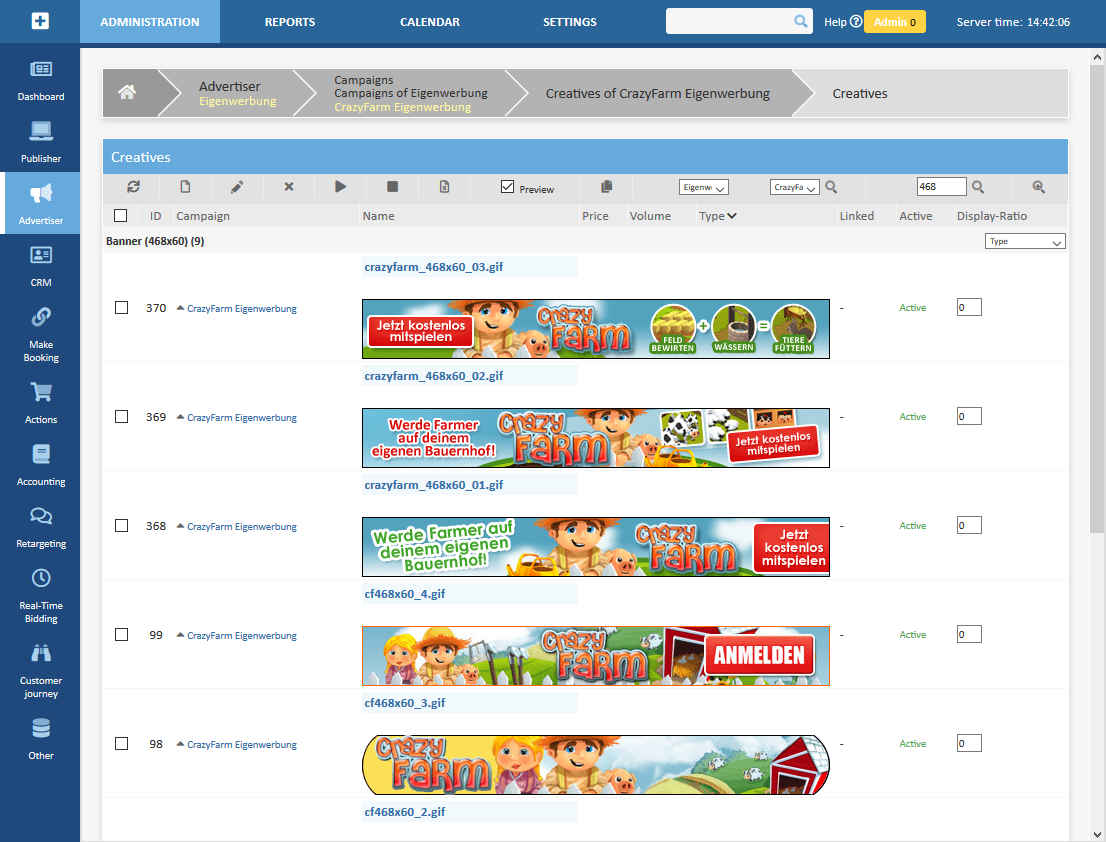Create a new creative document
1106x842 pixels.
[185, 187]
